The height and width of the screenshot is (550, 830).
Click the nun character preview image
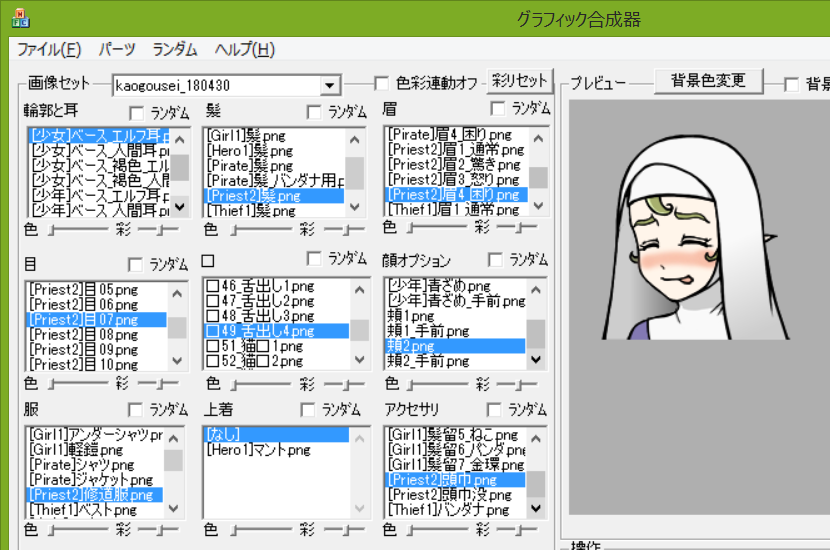(695, 239)
